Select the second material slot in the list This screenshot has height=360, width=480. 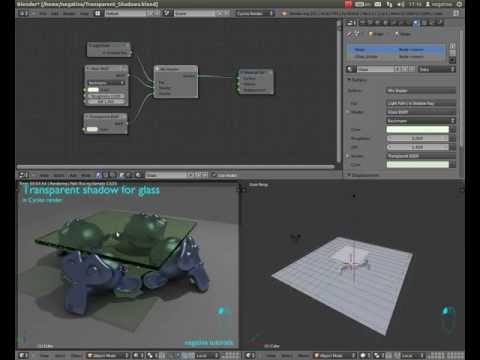coord(397,57)
